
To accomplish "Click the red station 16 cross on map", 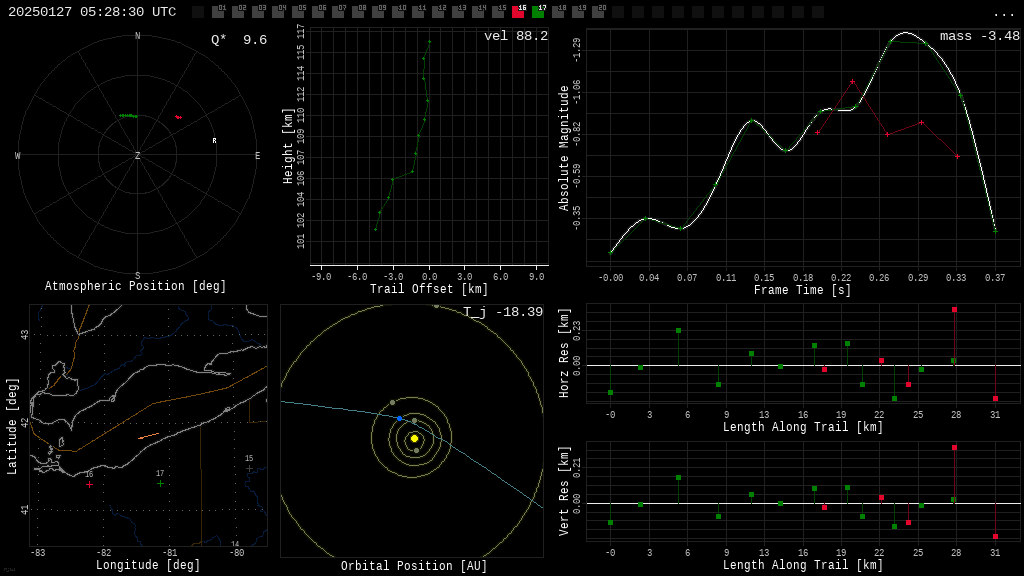I will [89, 485].
